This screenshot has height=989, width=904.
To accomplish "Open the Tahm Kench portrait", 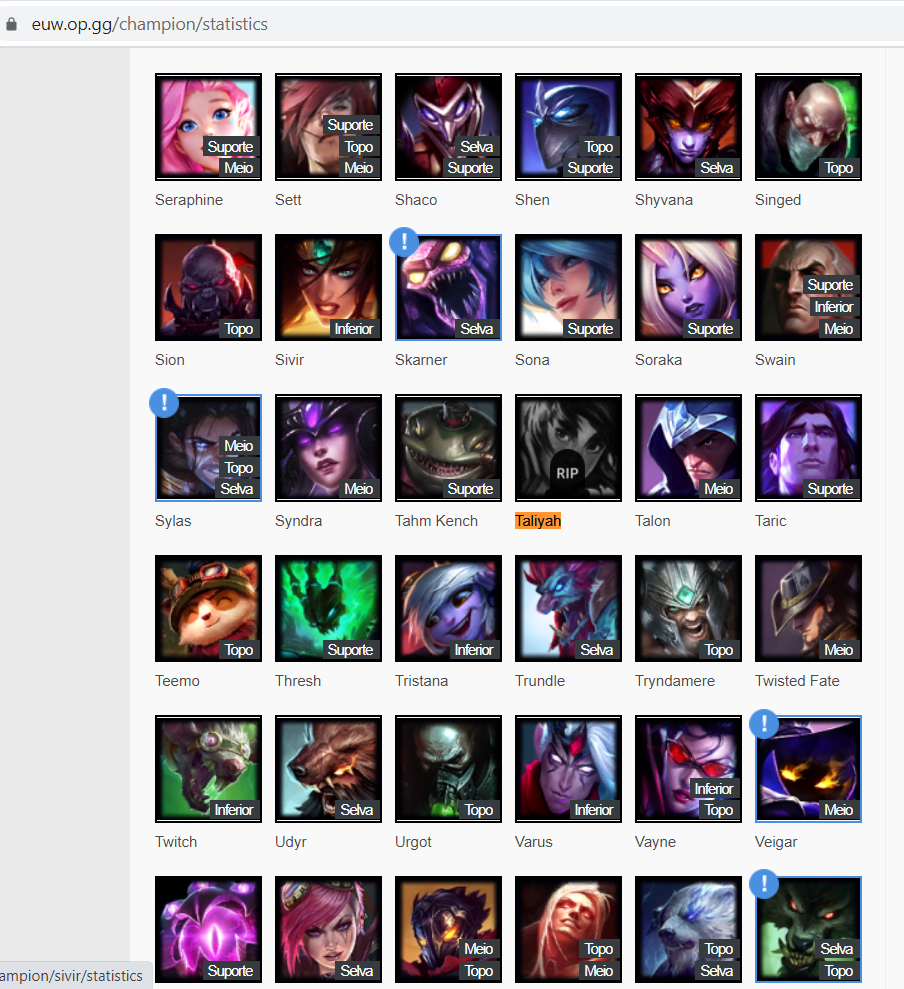I will point(448,448).
